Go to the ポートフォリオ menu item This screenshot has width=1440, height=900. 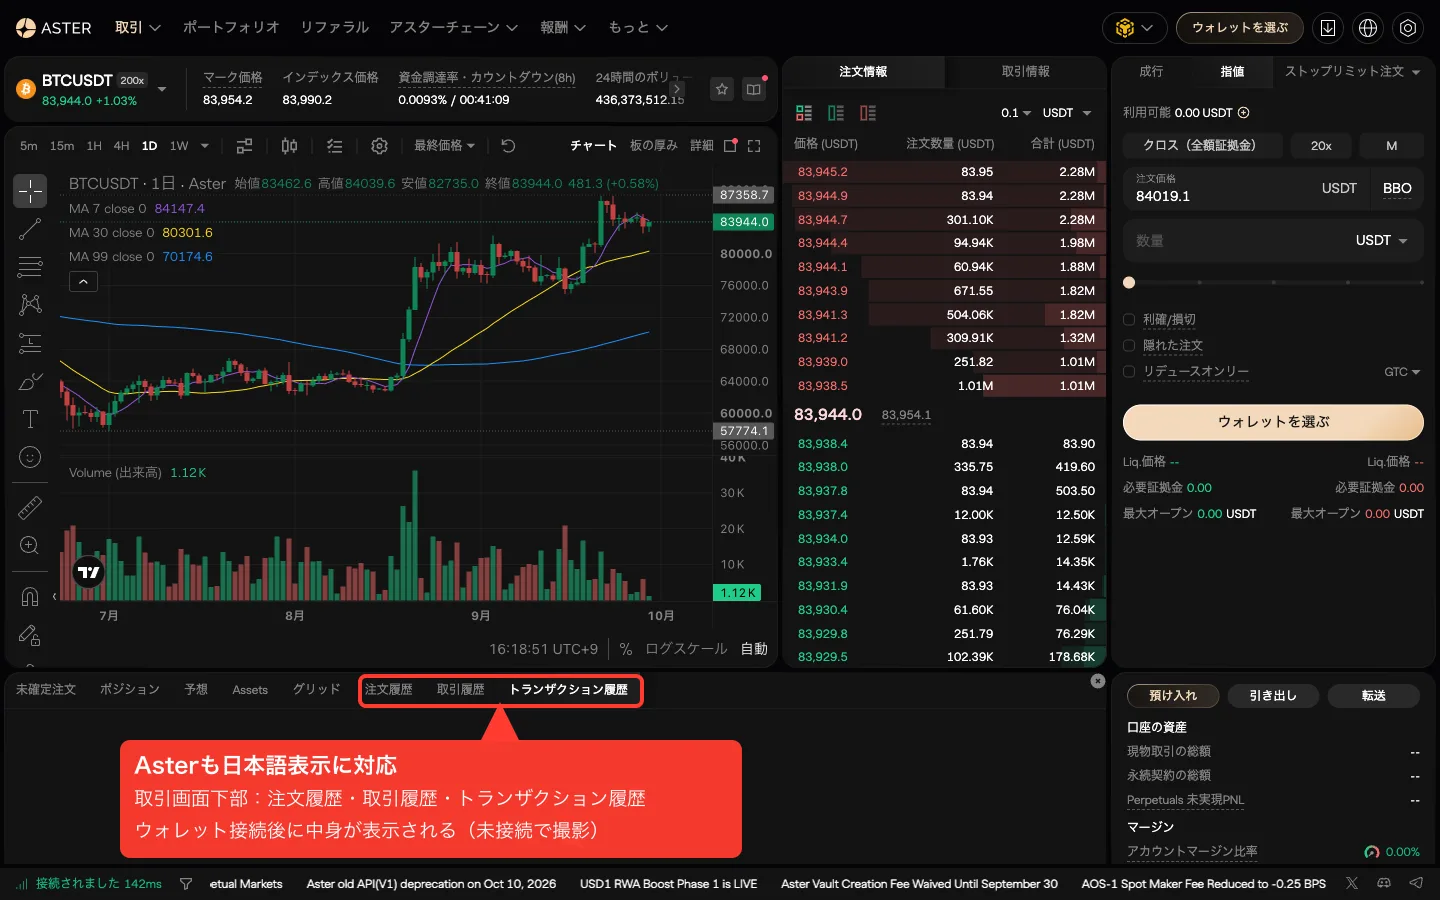231,28
